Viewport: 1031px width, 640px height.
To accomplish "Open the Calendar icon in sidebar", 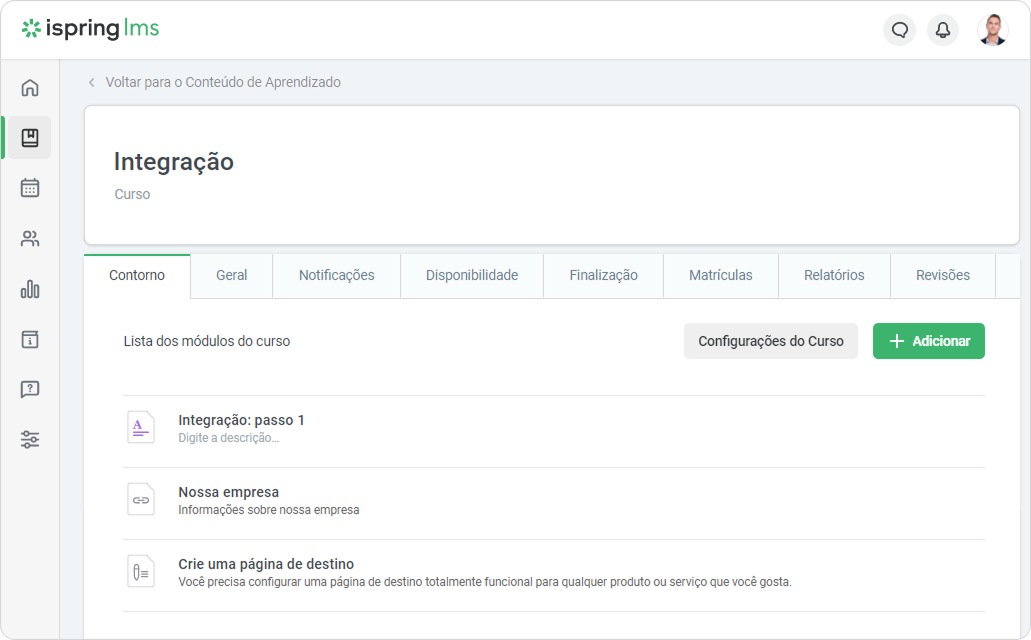I will click(30, 188).
